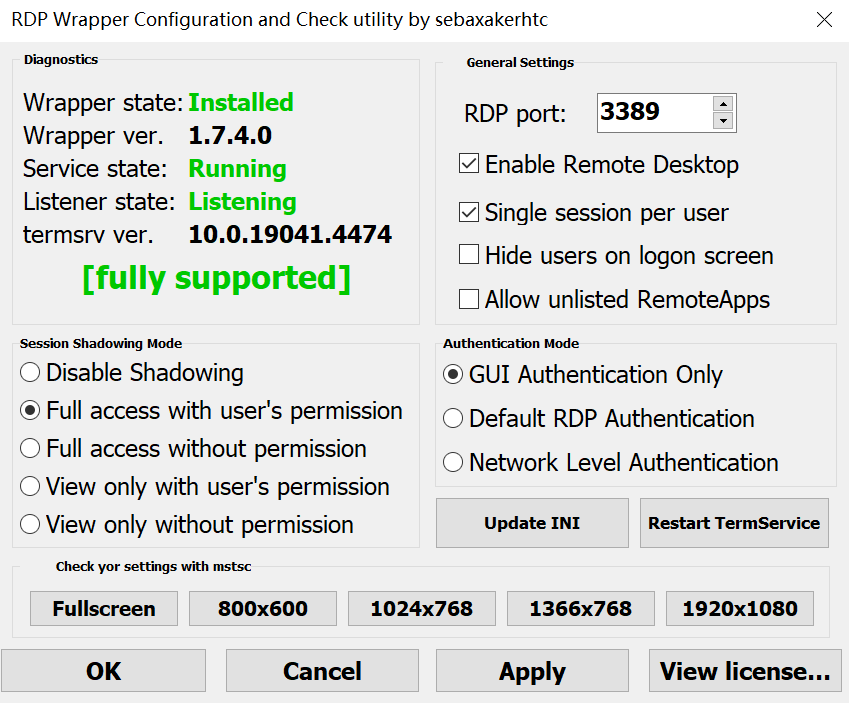849x703 pixels.
Task: Decrease the RDP port with down arrow
Action: [x=723, y=121]
